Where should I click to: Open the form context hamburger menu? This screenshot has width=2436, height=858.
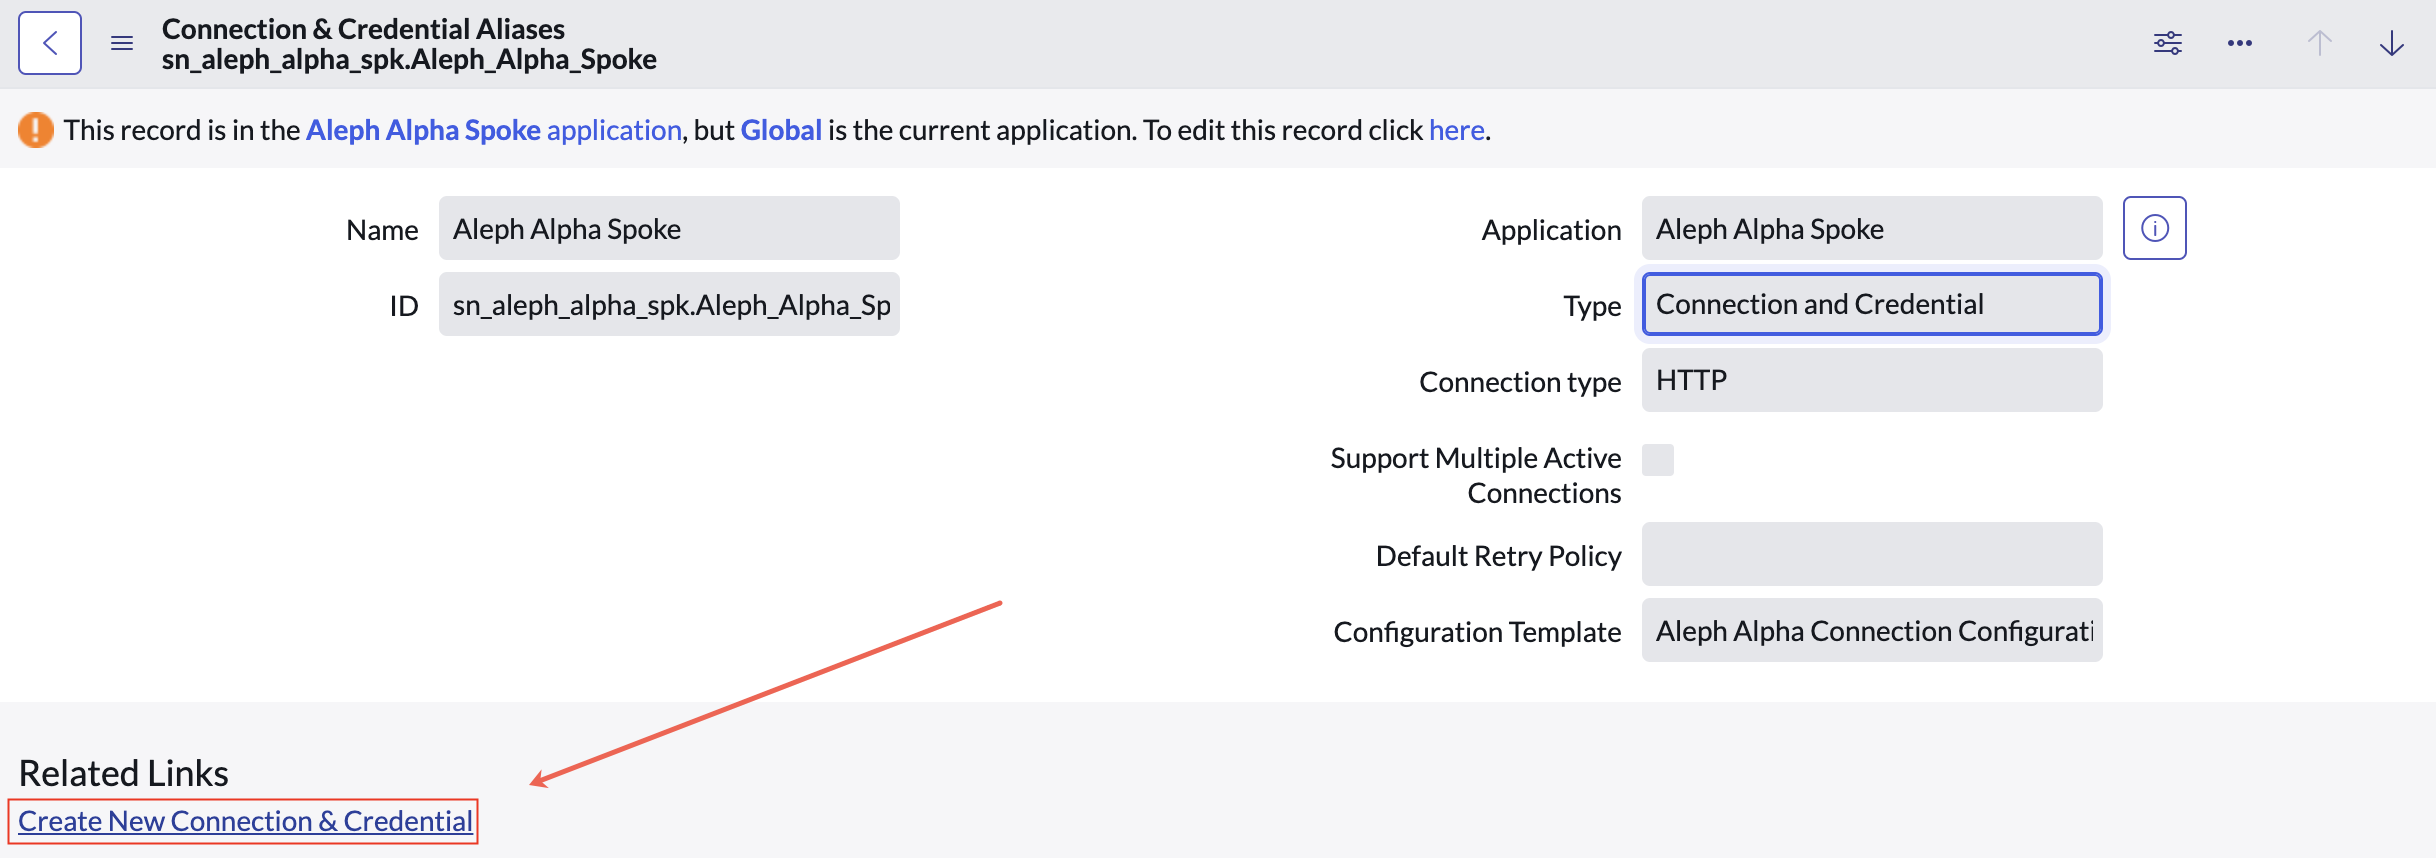[122, 43]
